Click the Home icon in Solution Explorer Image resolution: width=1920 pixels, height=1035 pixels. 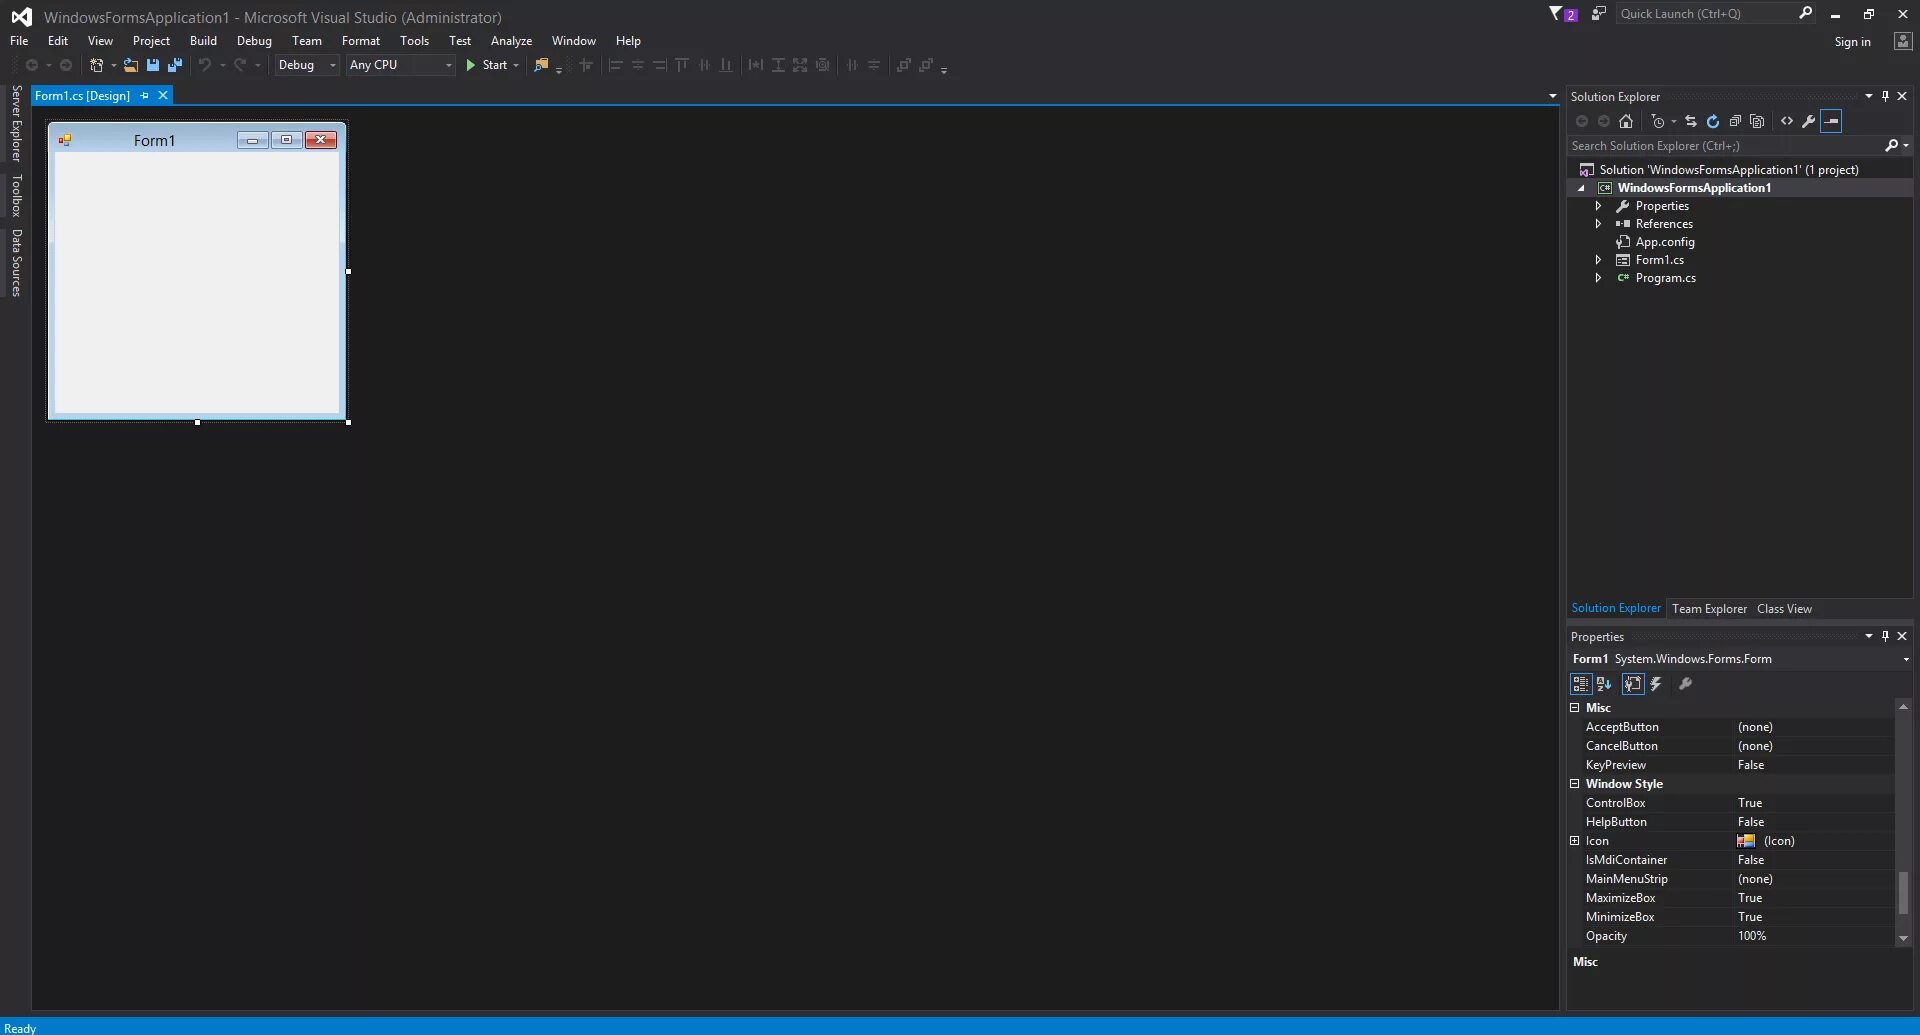(1626, 121)
